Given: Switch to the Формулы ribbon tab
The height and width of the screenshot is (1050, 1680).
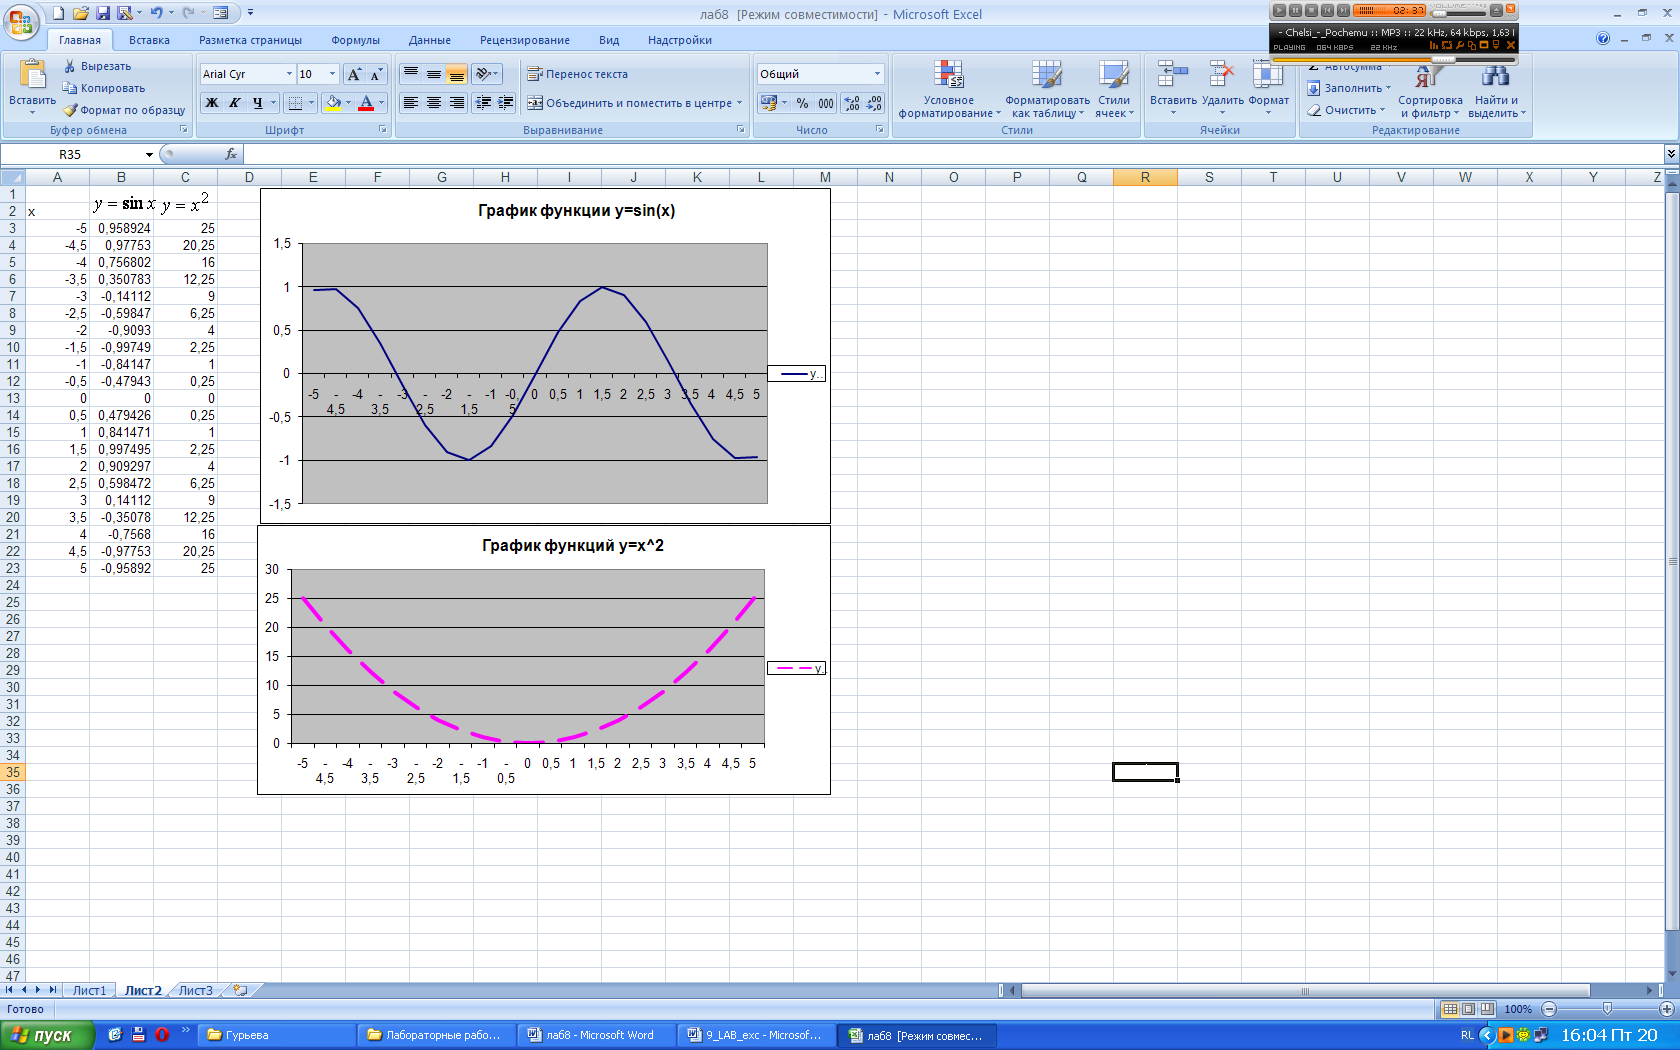Looking at the screenshot, I should pos(355,40).
